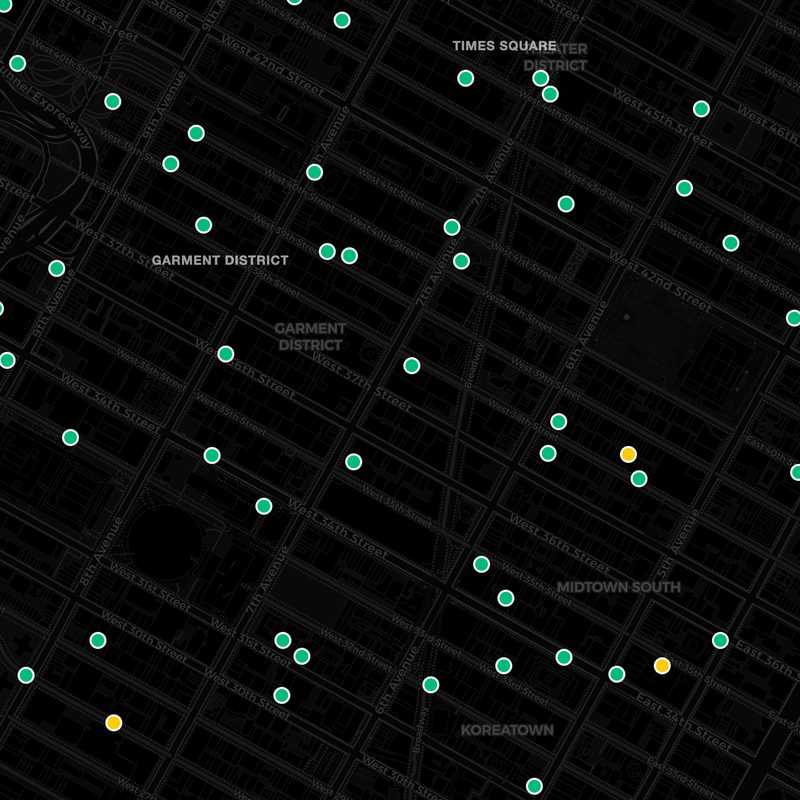
Task: Select green marker just below the East 40th yellow marker
Action: click(639, 479)
